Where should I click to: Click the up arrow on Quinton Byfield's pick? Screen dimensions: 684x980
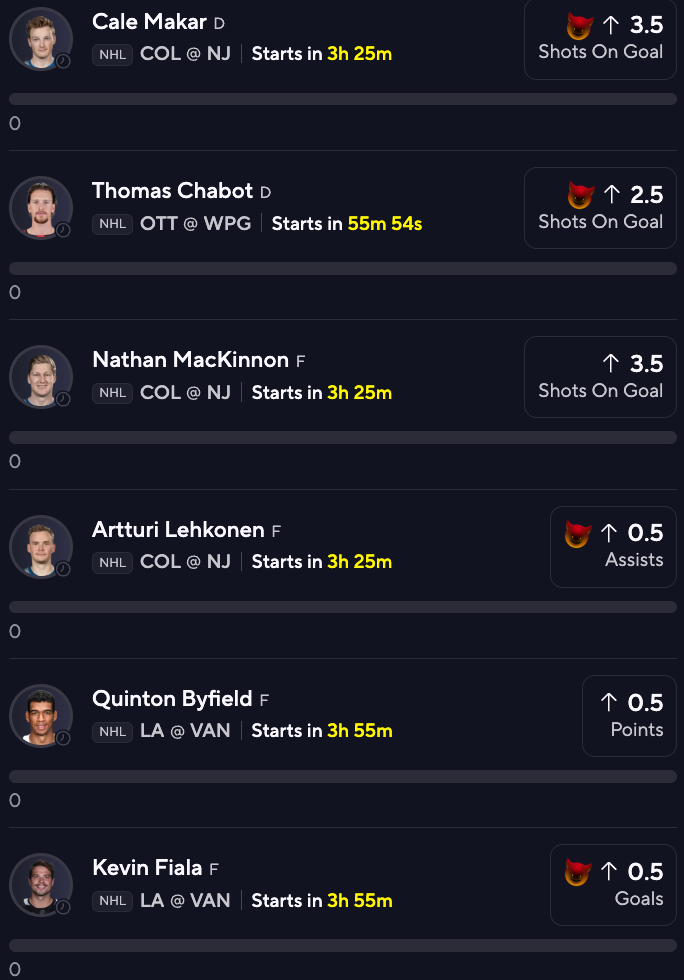tap(609, 703)
